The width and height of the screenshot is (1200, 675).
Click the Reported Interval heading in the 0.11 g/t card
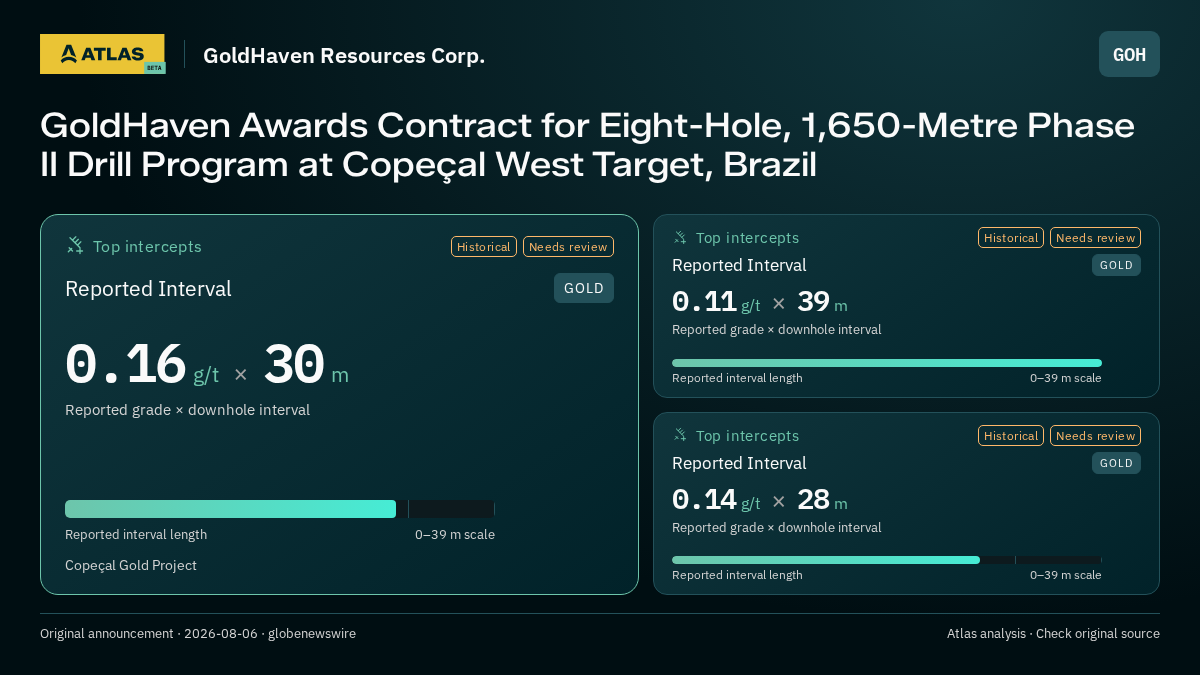tap(739, 265)
